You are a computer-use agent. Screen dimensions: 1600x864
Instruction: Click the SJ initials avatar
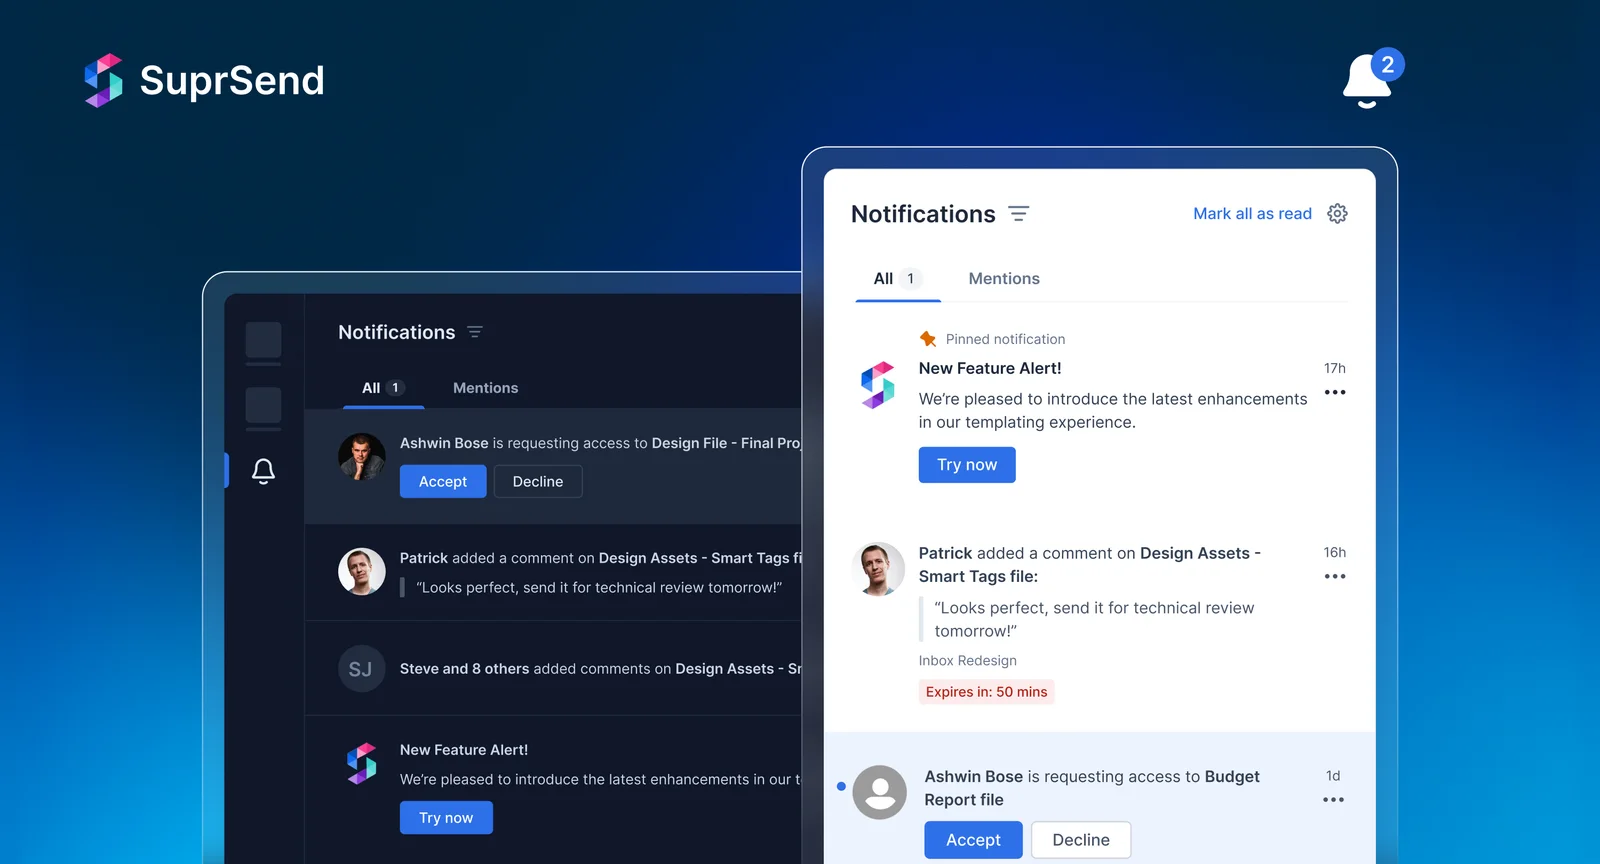pyautogui.click(x=362, y=669)
